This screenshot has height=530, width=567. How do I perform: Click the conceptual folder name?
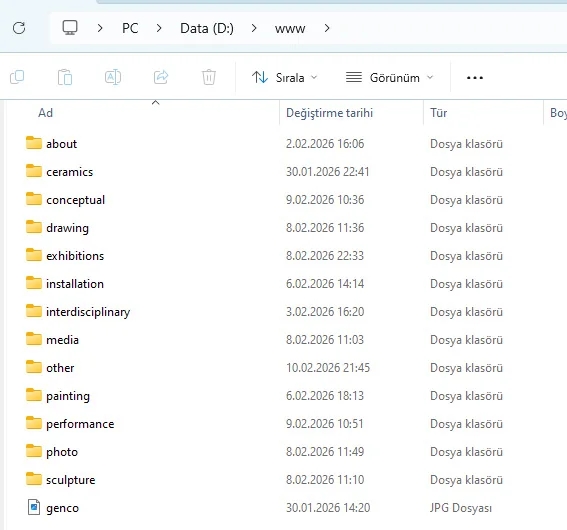click(x=76, y=200)
